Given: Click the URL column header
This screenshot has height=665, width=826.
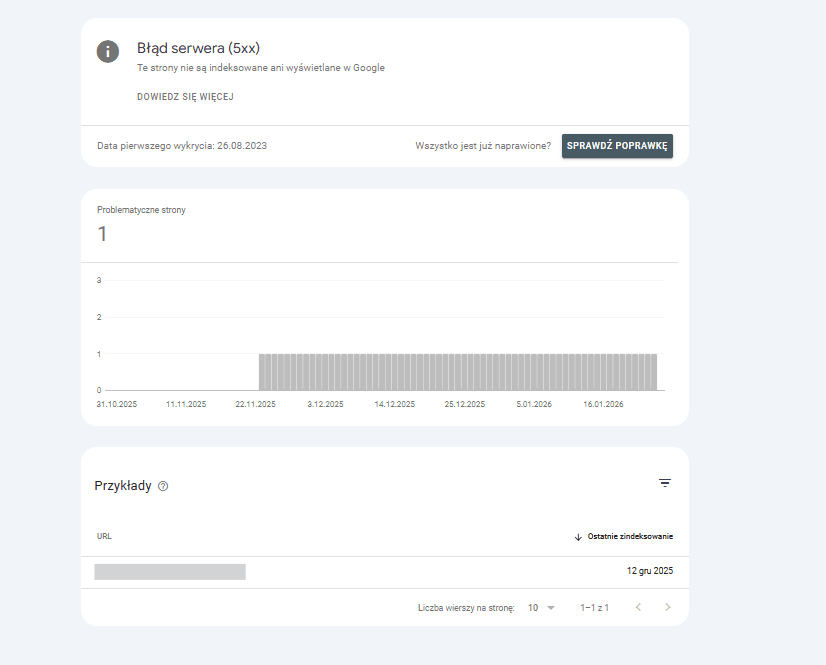Looking at the screenshot, I should coord(104,536).
